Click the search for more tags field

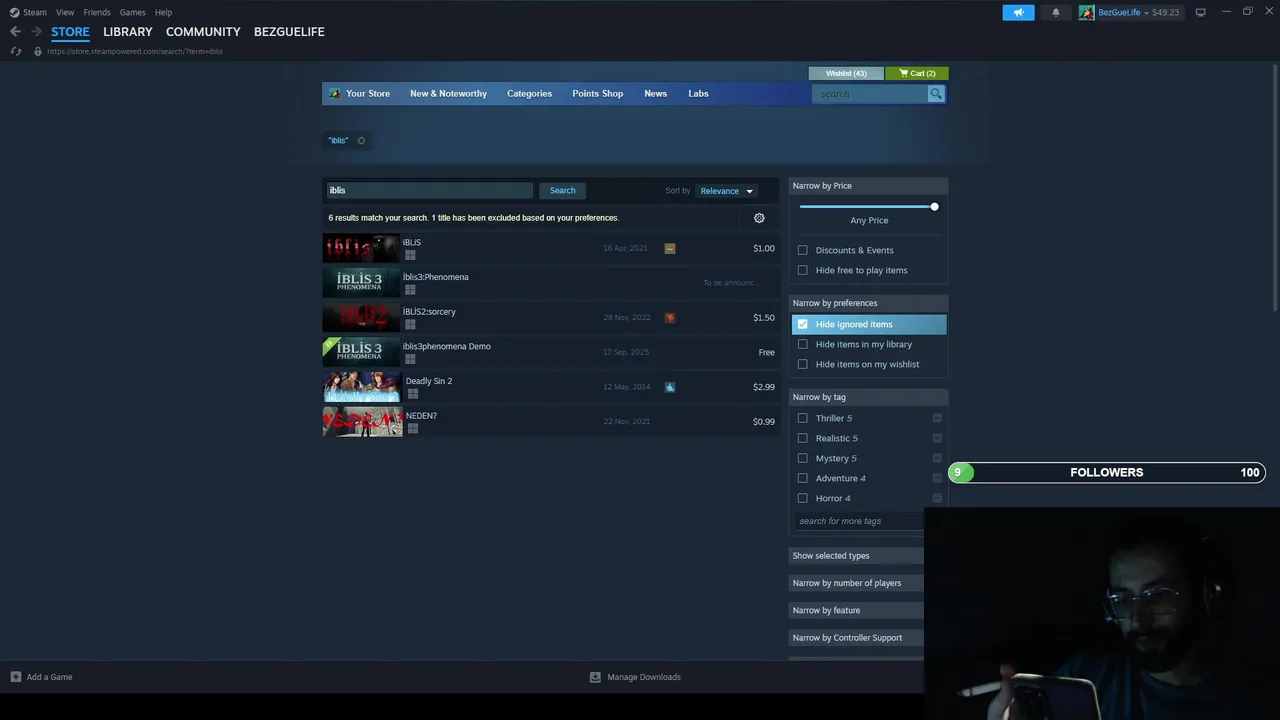[x=859, y=521]
